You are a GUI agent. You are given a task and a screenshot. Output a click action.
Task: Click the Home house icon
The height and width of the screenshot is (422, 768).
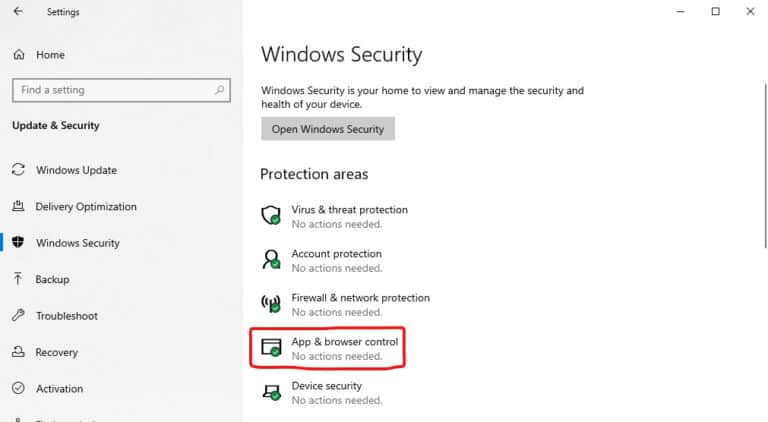pos(19,54)
